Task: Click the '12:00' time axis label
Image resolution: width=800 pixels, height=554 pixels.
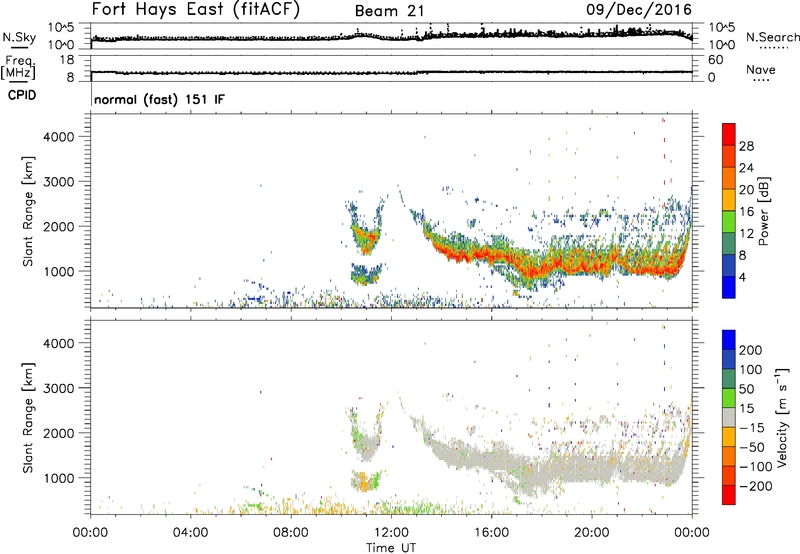Action: click(391, 533)
